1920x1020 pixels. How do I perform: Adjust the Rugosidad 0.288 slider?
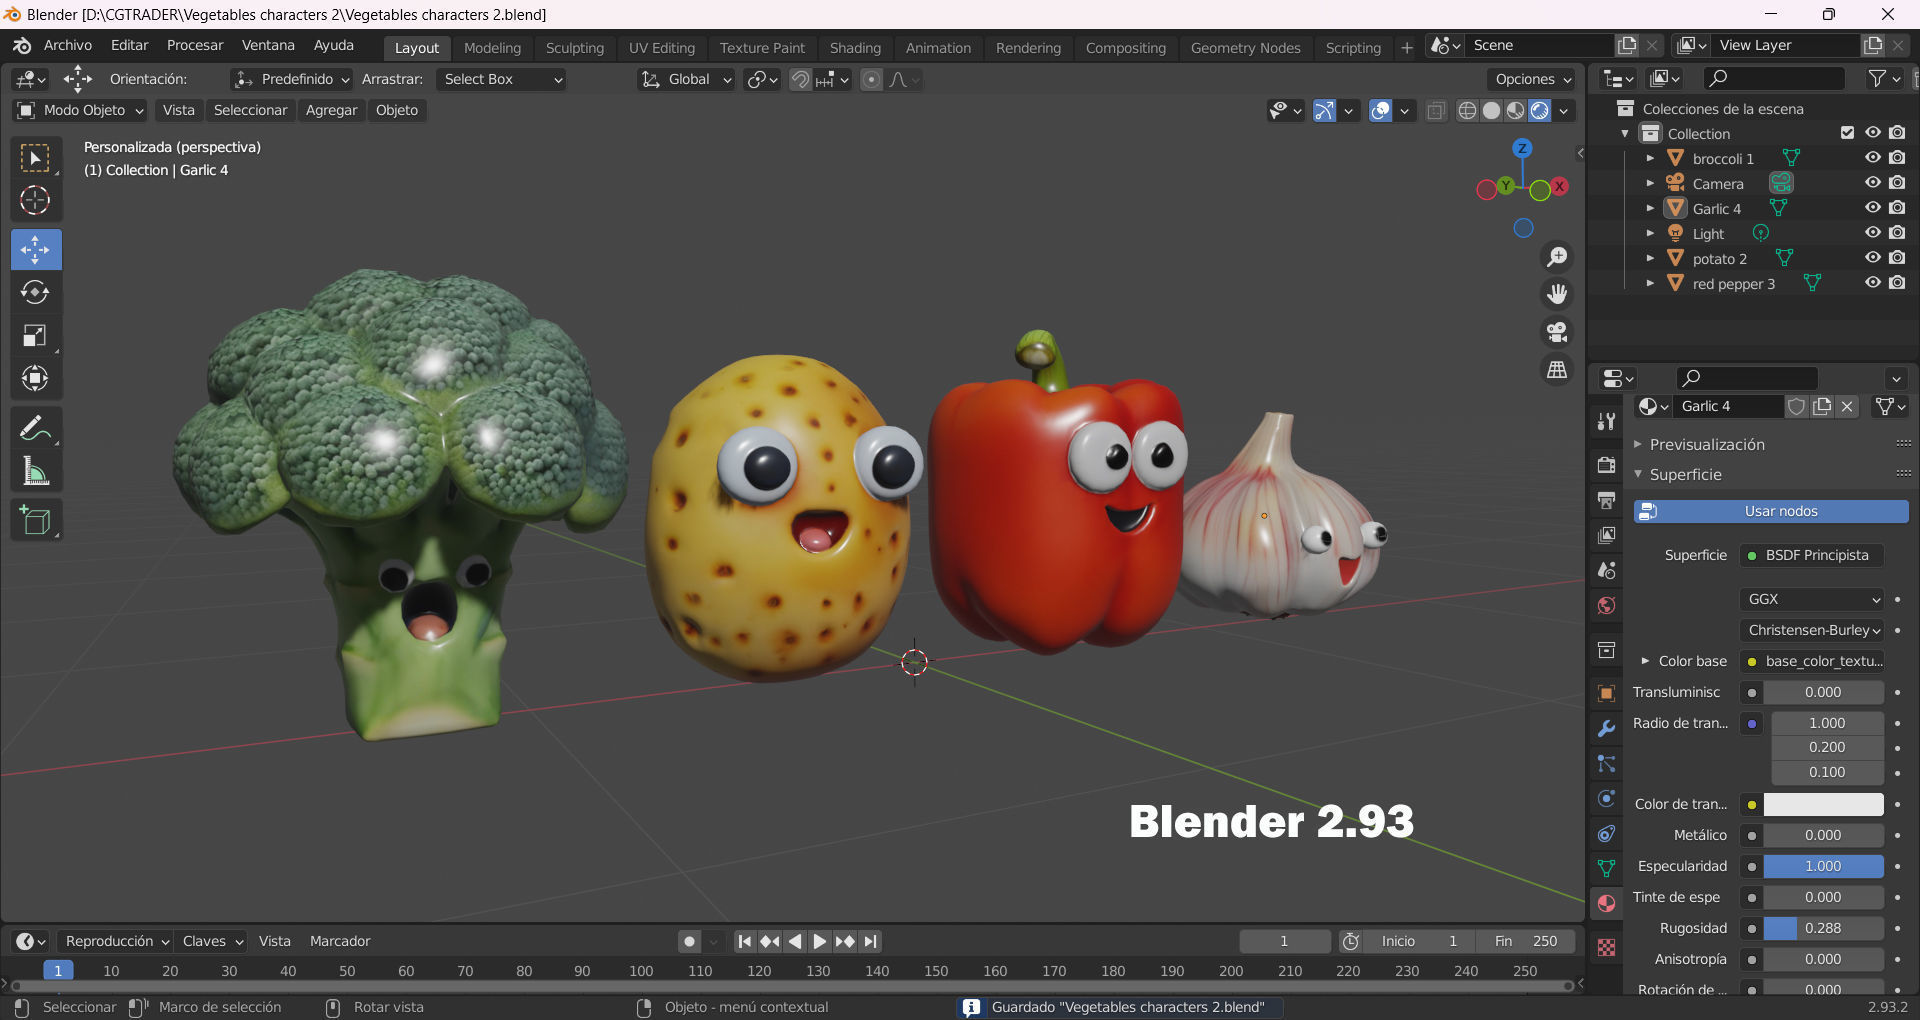[1823, 928]
